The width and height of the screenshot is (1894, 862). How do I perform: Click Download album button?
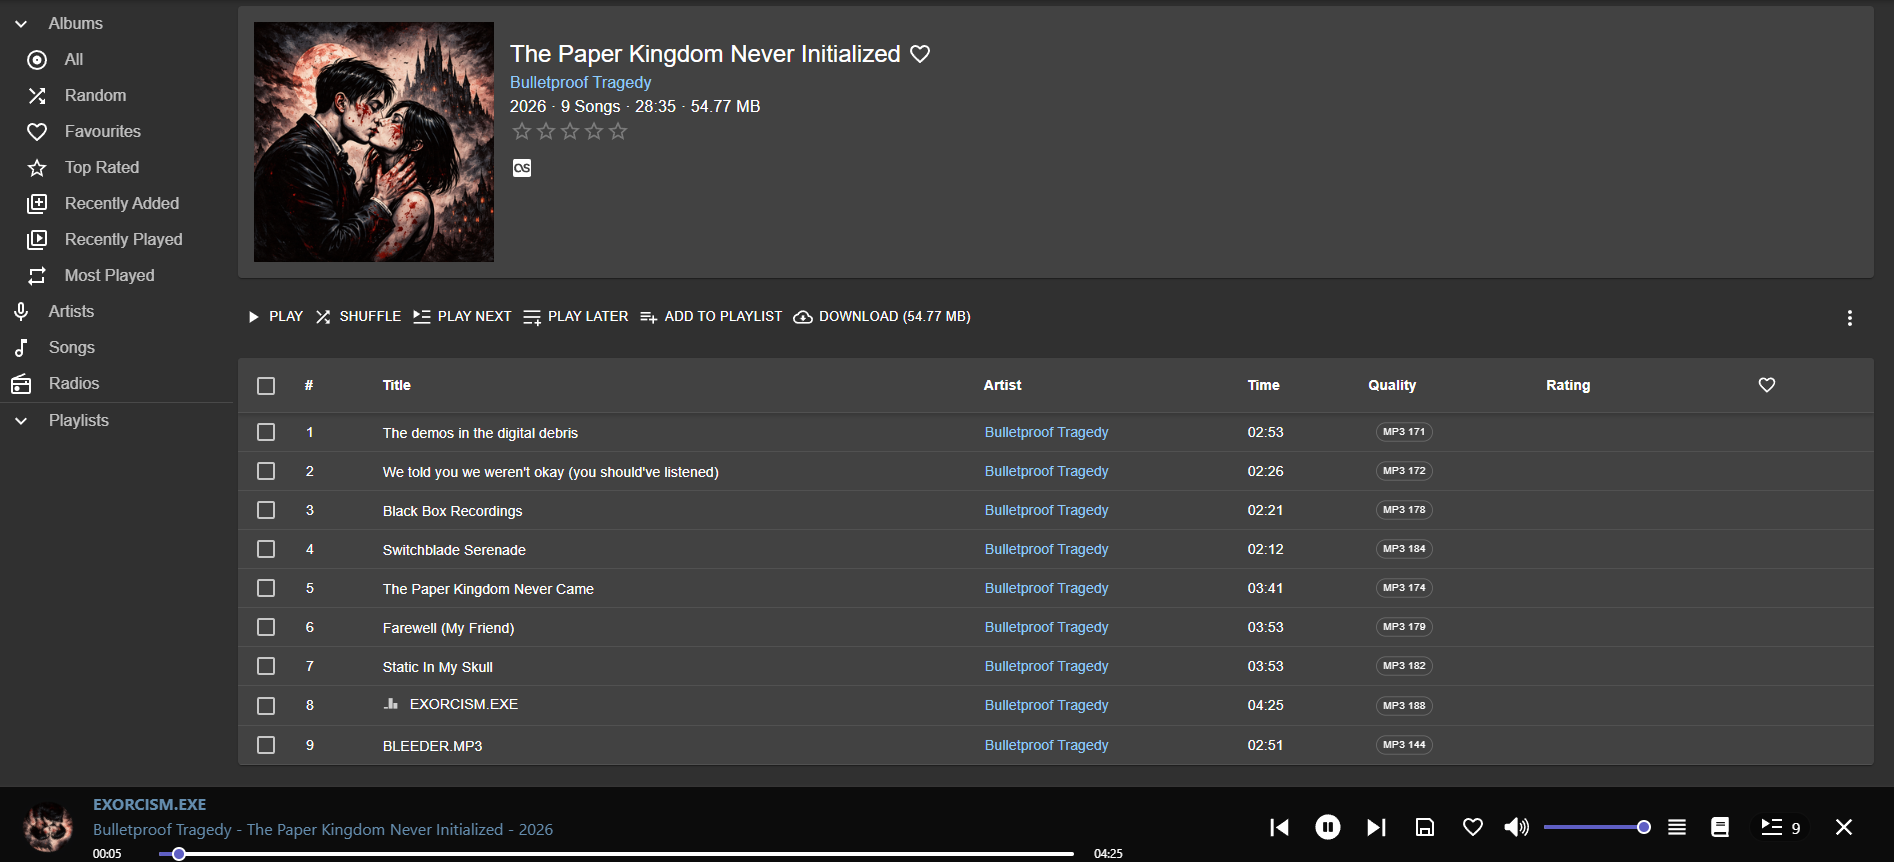882,317
